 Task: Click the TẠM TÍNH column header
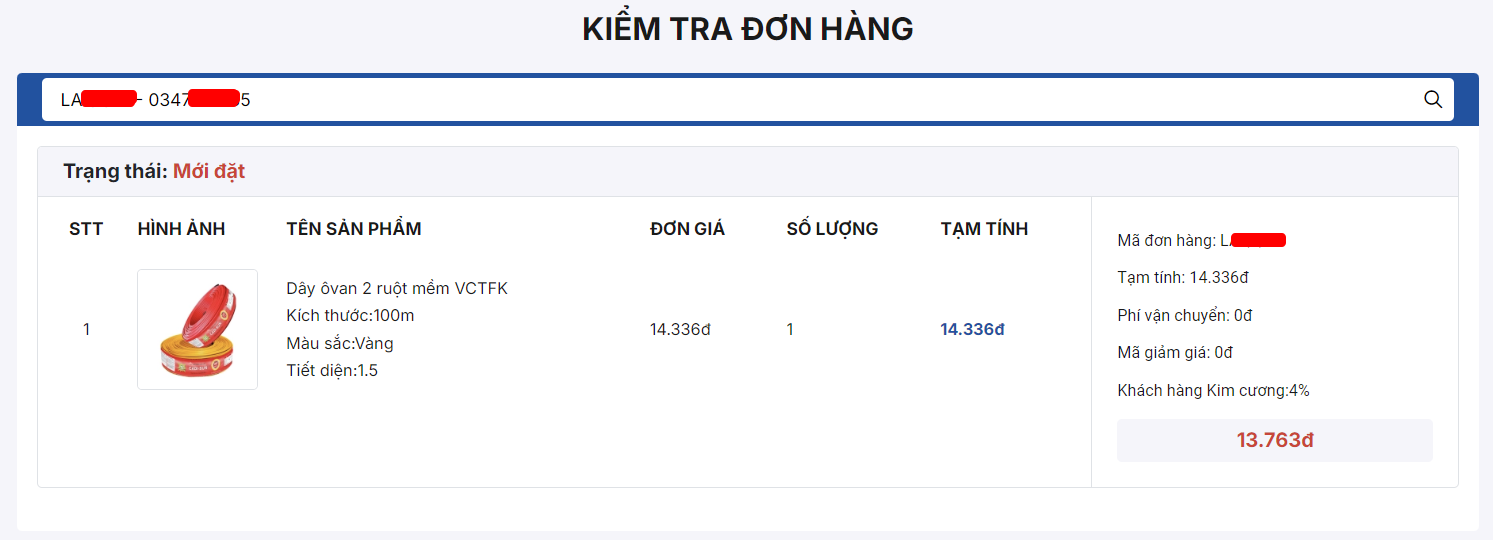(x=984, y=229)
